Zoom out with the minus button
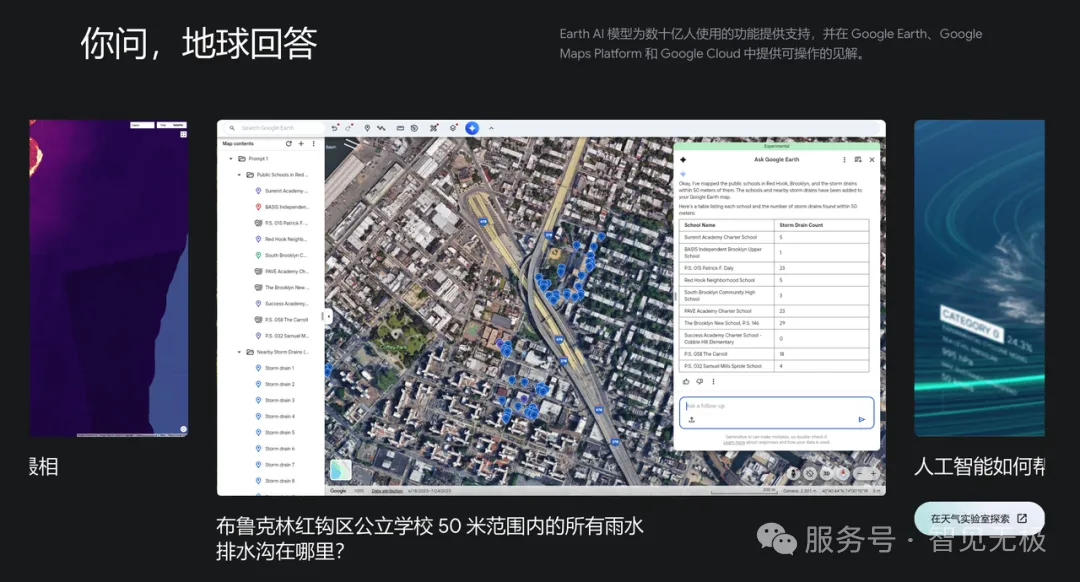The height and width of the screenshot is (582, 1080). point(860,474)
